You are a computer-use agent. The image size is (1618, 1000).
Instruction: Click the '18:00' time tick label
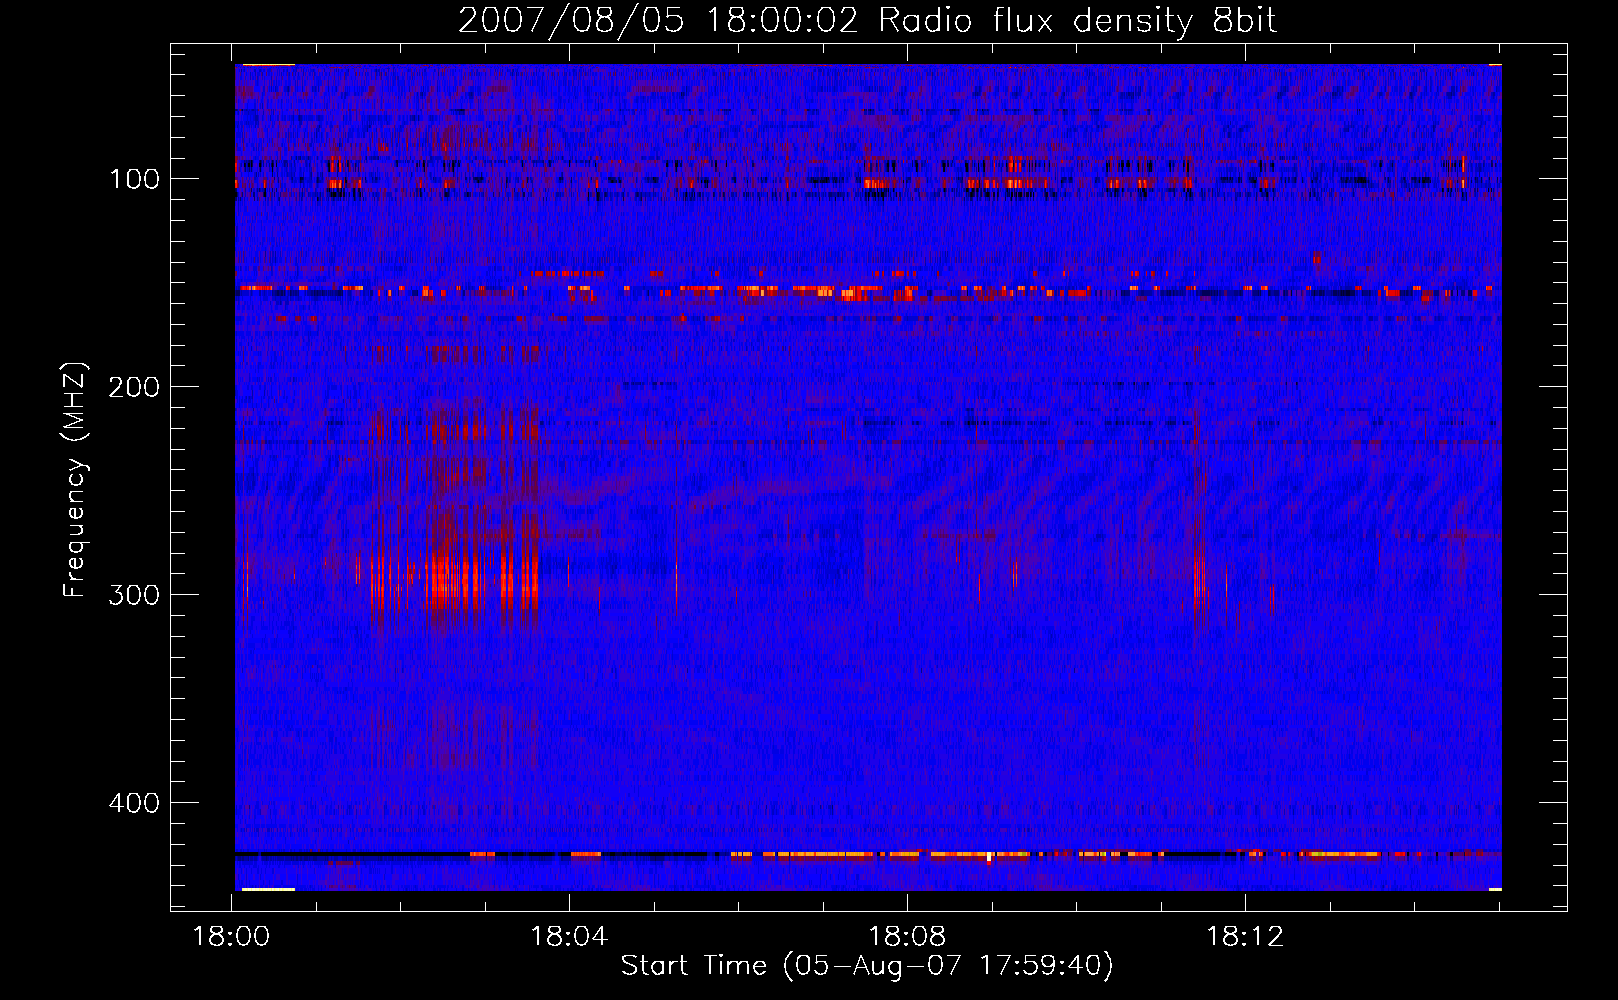(x=232, y=937)
